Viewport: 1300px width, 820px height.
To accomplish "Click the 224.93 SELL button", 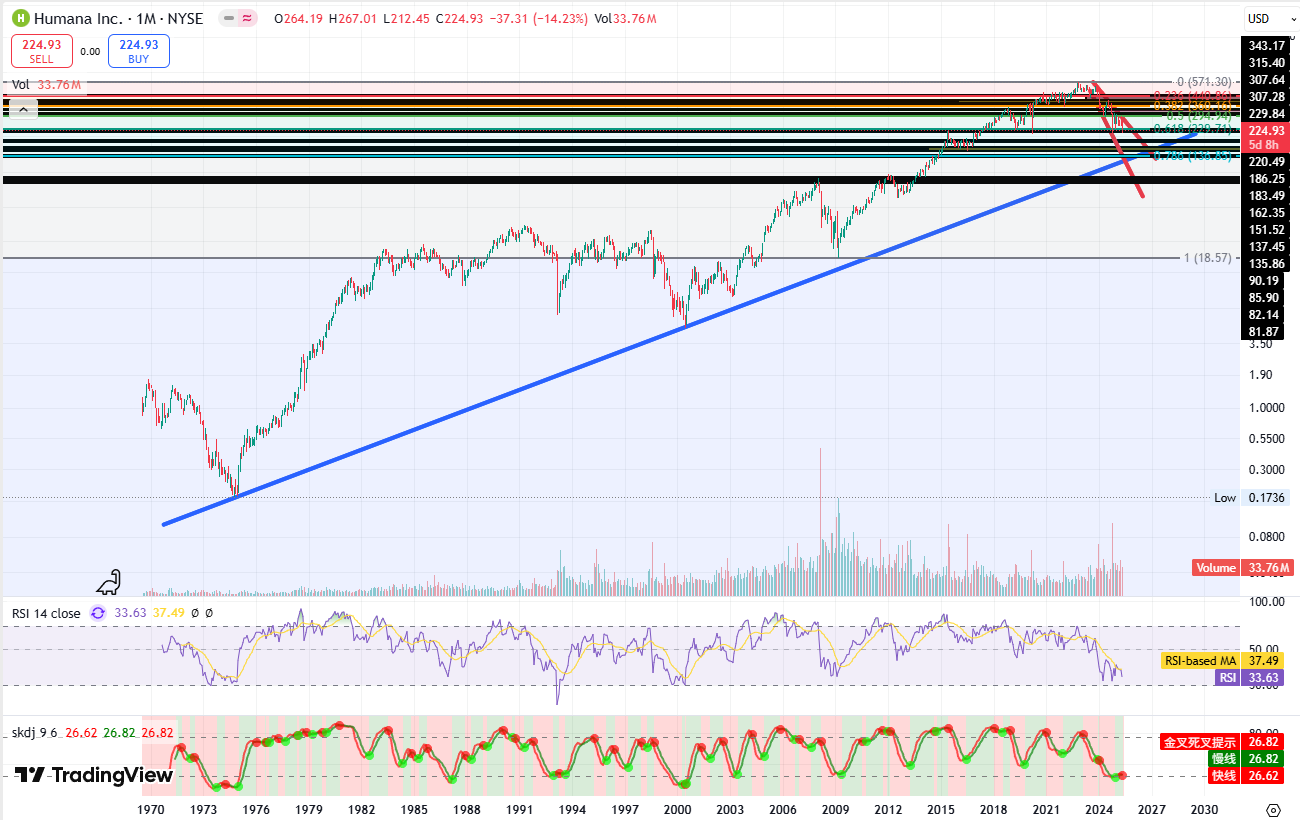I will point(41,51).
